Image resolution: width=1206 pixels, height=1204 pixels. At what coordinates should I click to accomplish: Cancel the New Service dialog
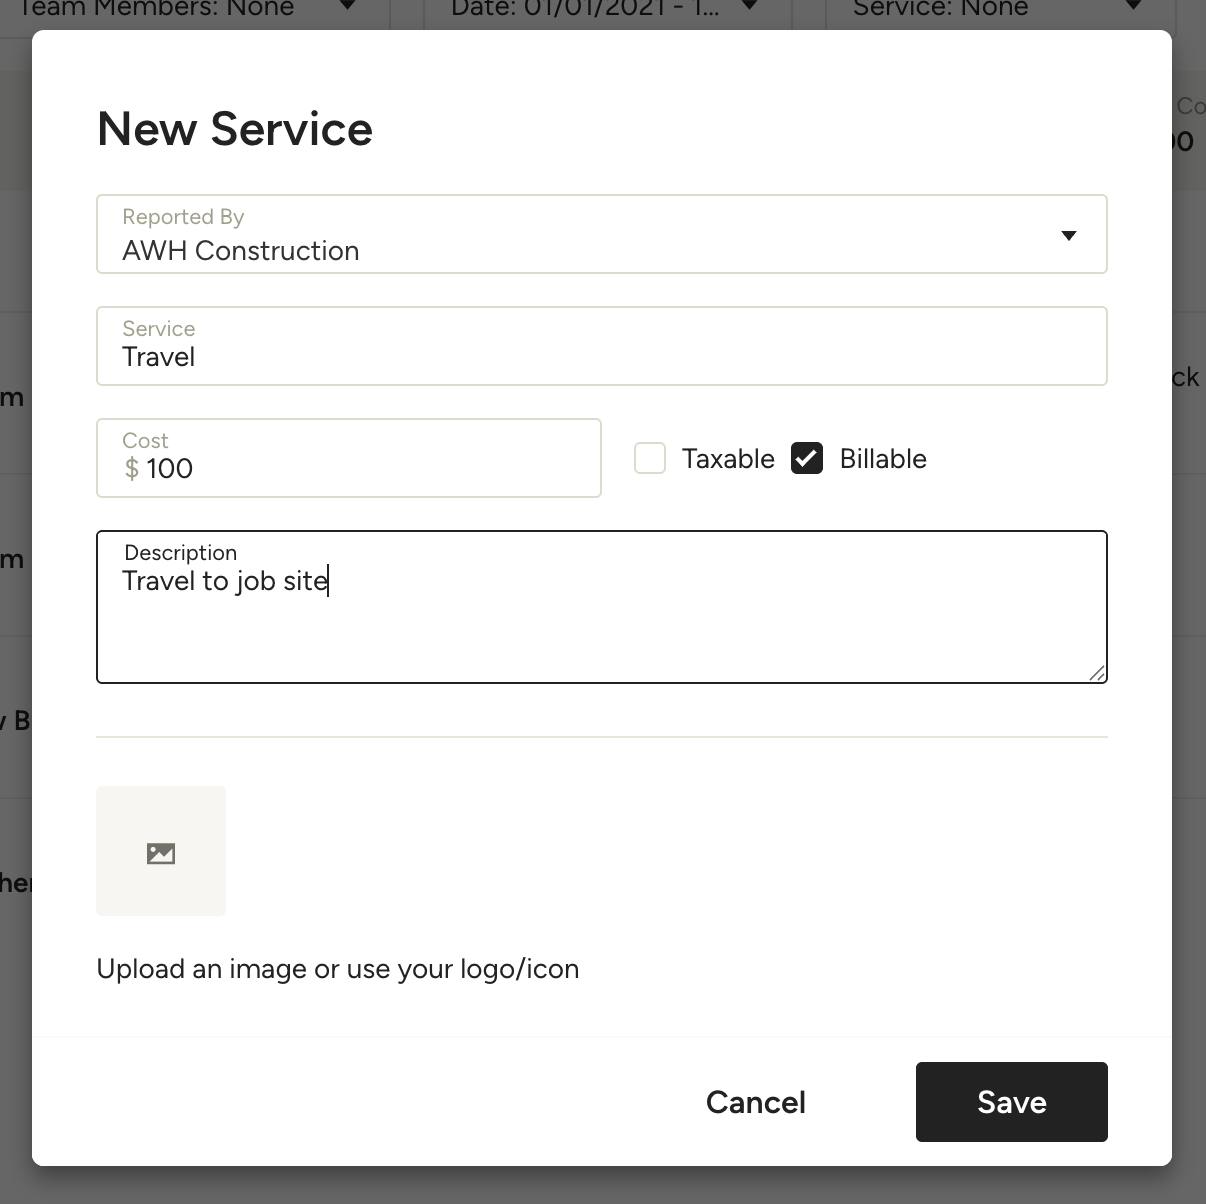click(756, 1102)
